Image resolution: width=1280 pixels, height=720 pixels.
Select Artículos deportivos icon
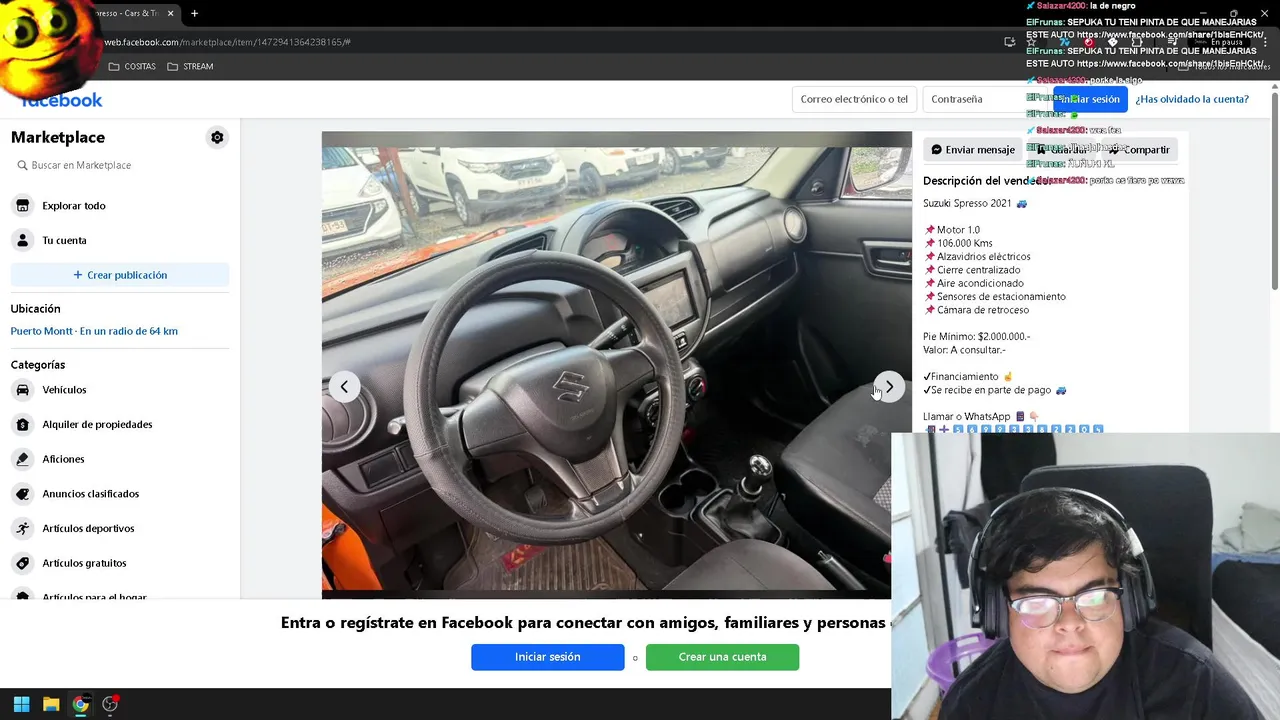(23, 528)
